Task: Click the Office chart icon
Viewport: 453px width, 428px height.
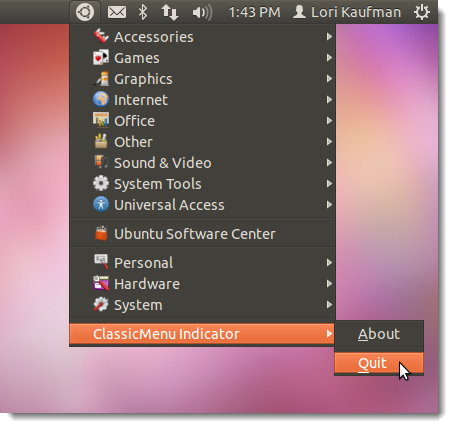Action: point(101,121)
